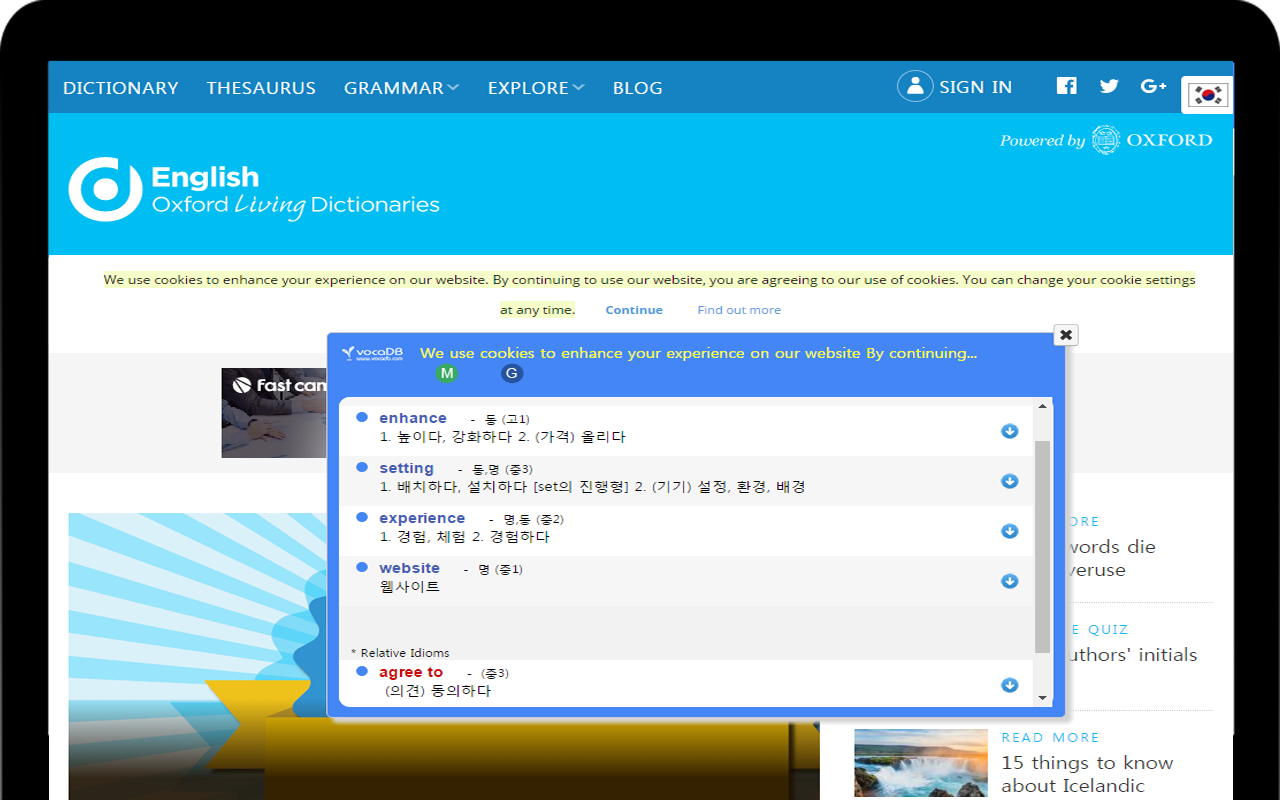Open the Blog menu item
Viewport: 1280px width, 800px height.
(638, 88)
